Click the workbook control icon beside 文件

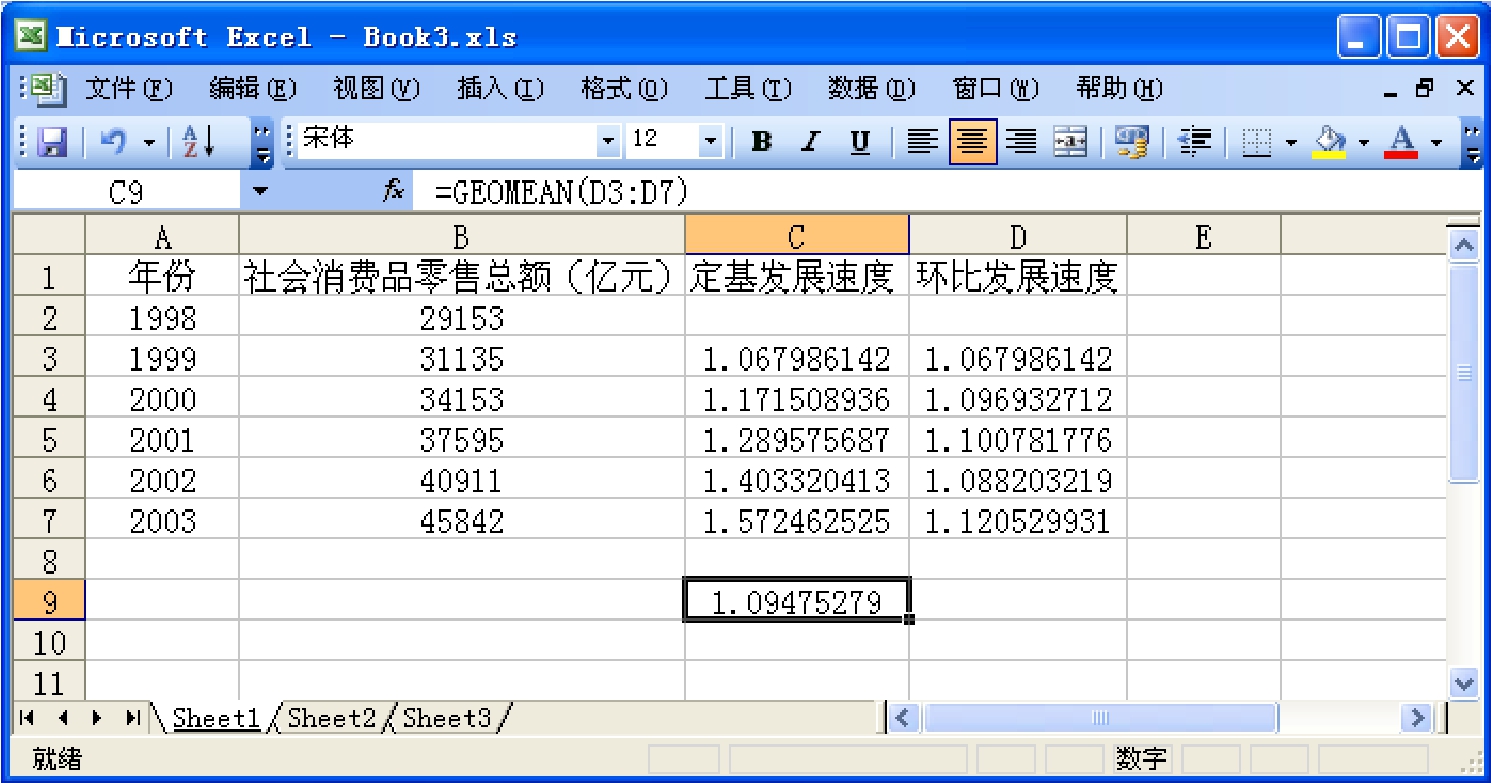click(x=46, y=90)
